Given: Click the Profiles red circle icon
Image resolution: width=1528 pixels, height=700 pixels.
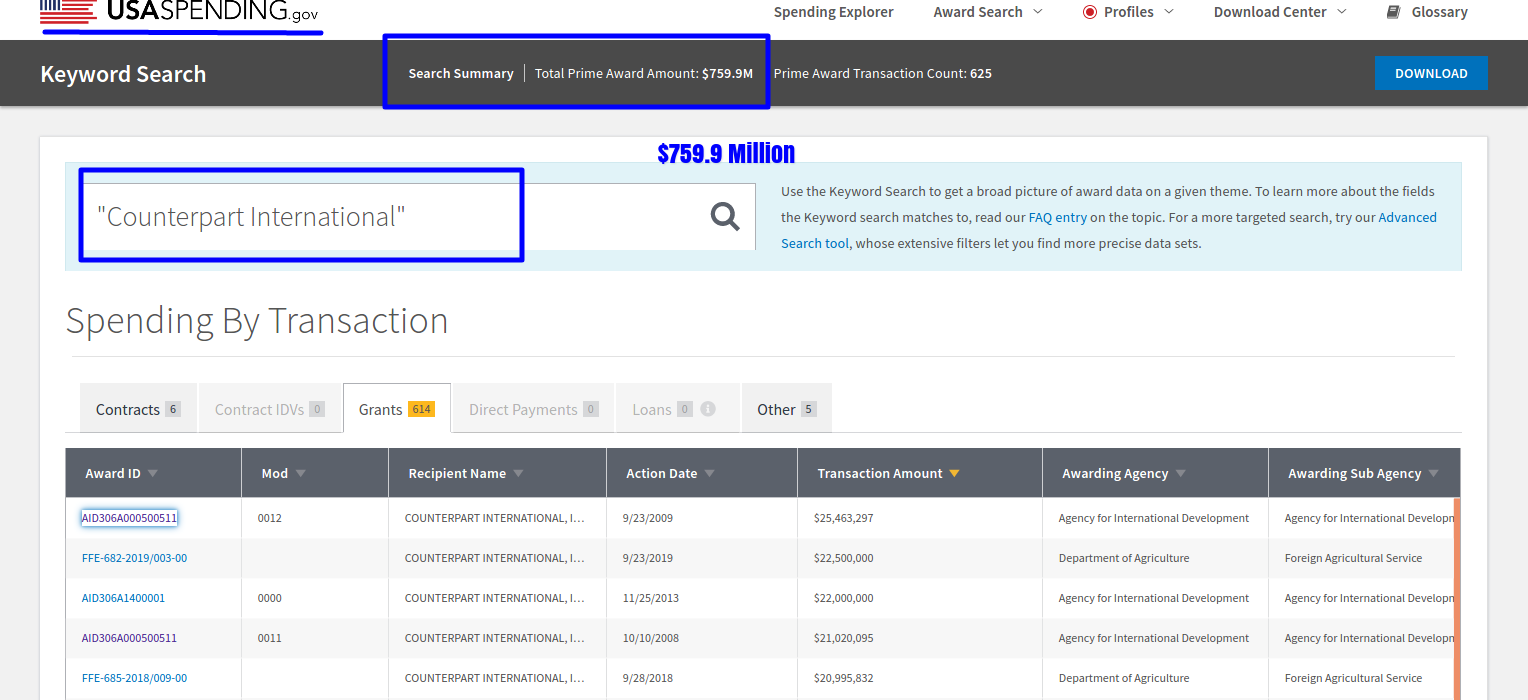Looking at the screenshot, I should pos(1090,12).
